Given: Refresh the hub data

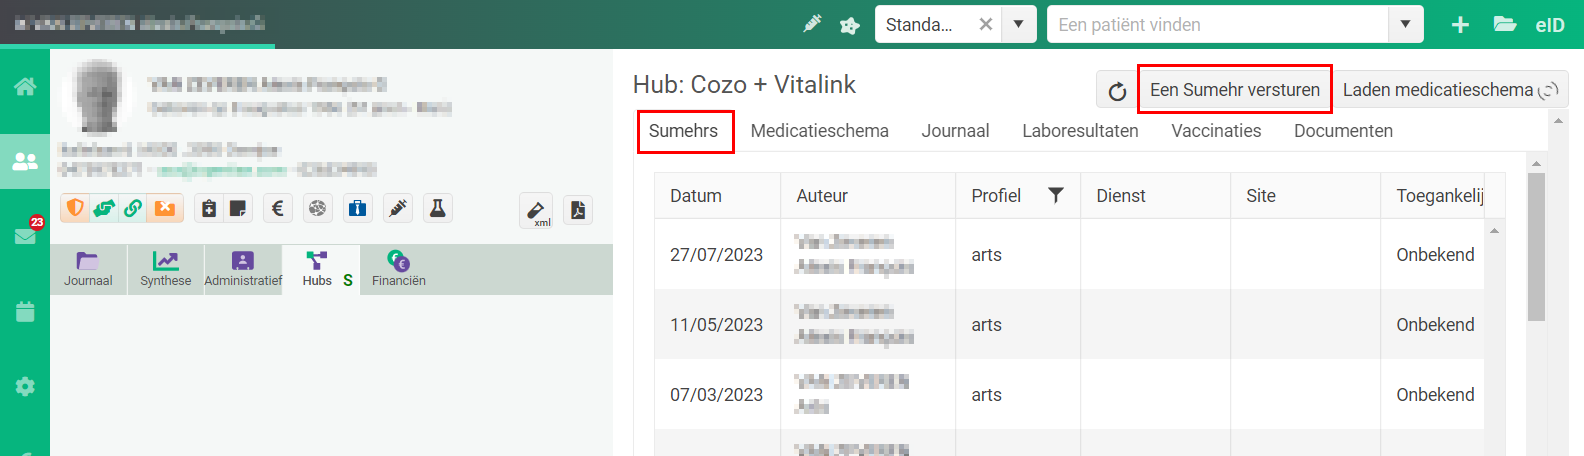Looking at the screenshot, I should tap(1117, 91).
